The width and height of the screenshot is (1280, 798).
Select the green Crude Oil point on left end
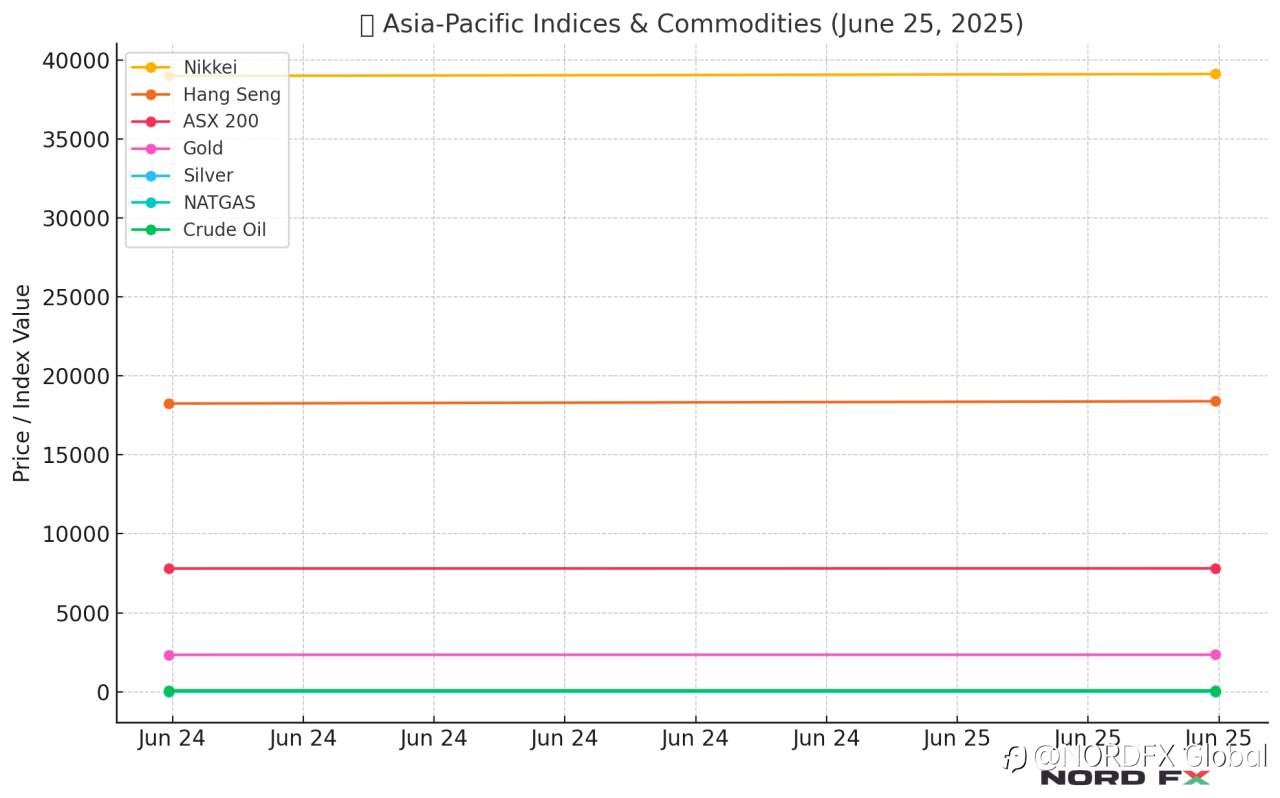click(x=169, y=691)
